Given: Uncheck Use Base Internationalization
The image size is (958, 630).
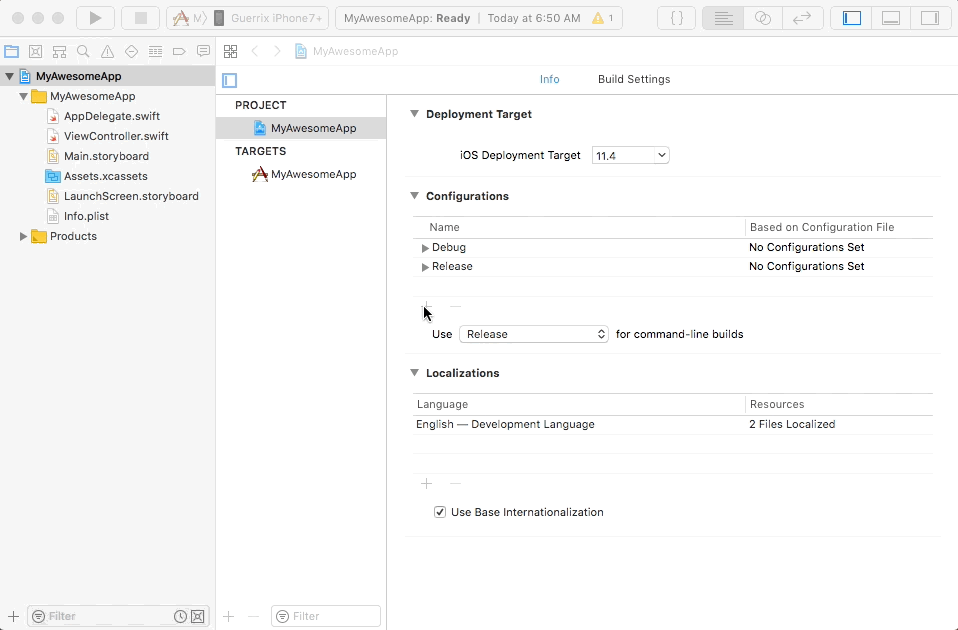Looking at the screenshot, I should (x=440, y=512).
